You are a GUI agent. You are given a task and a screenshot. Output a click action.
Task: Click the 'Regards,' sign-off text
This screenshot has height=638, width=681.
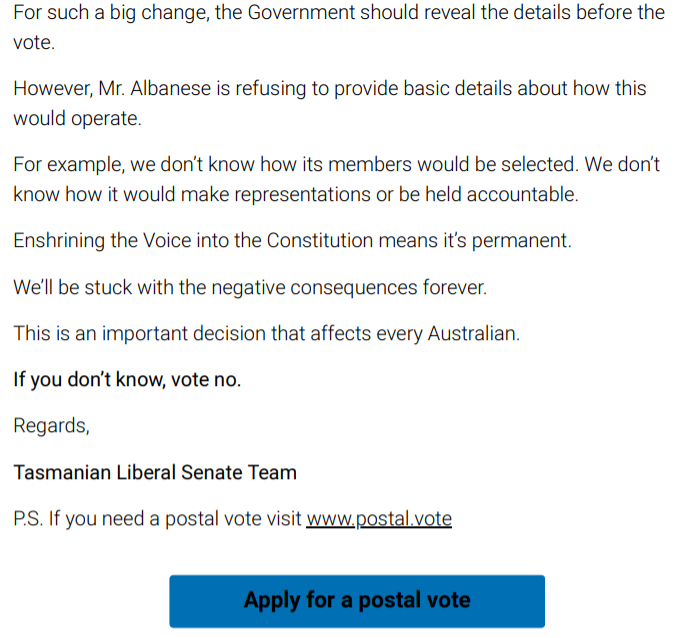[x=51, y=426]
